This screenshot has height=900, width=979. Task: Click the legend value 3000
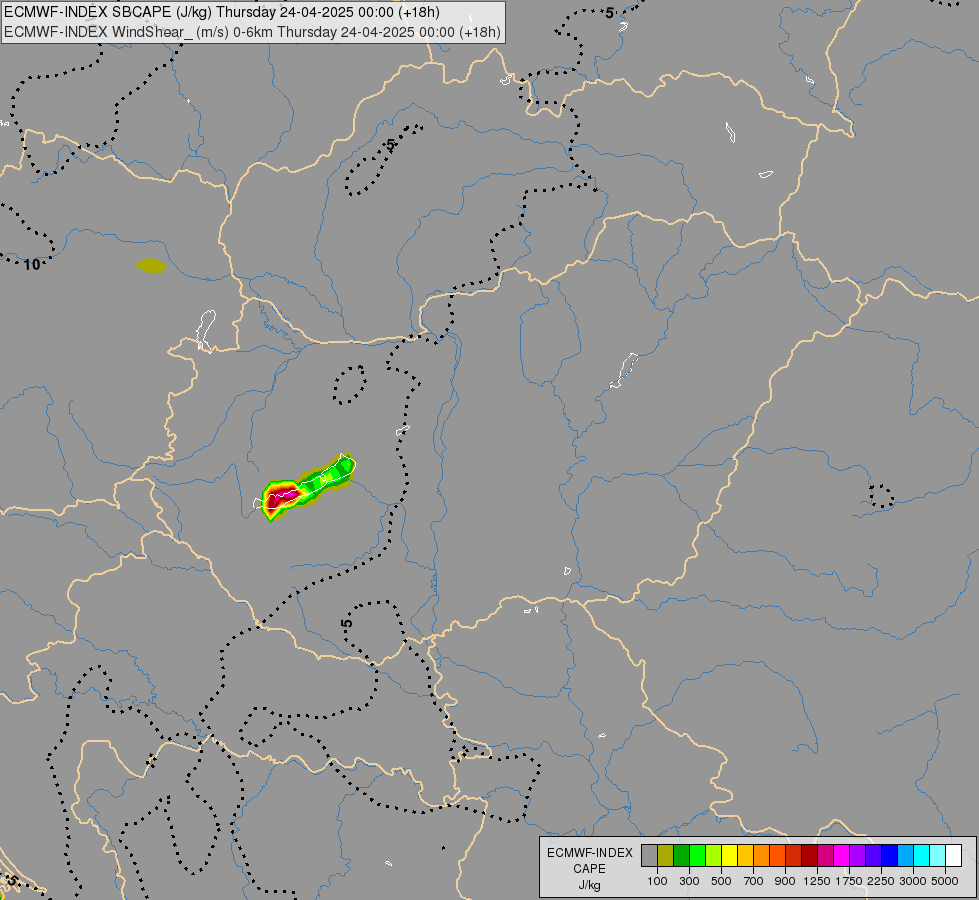coord(913,881)
